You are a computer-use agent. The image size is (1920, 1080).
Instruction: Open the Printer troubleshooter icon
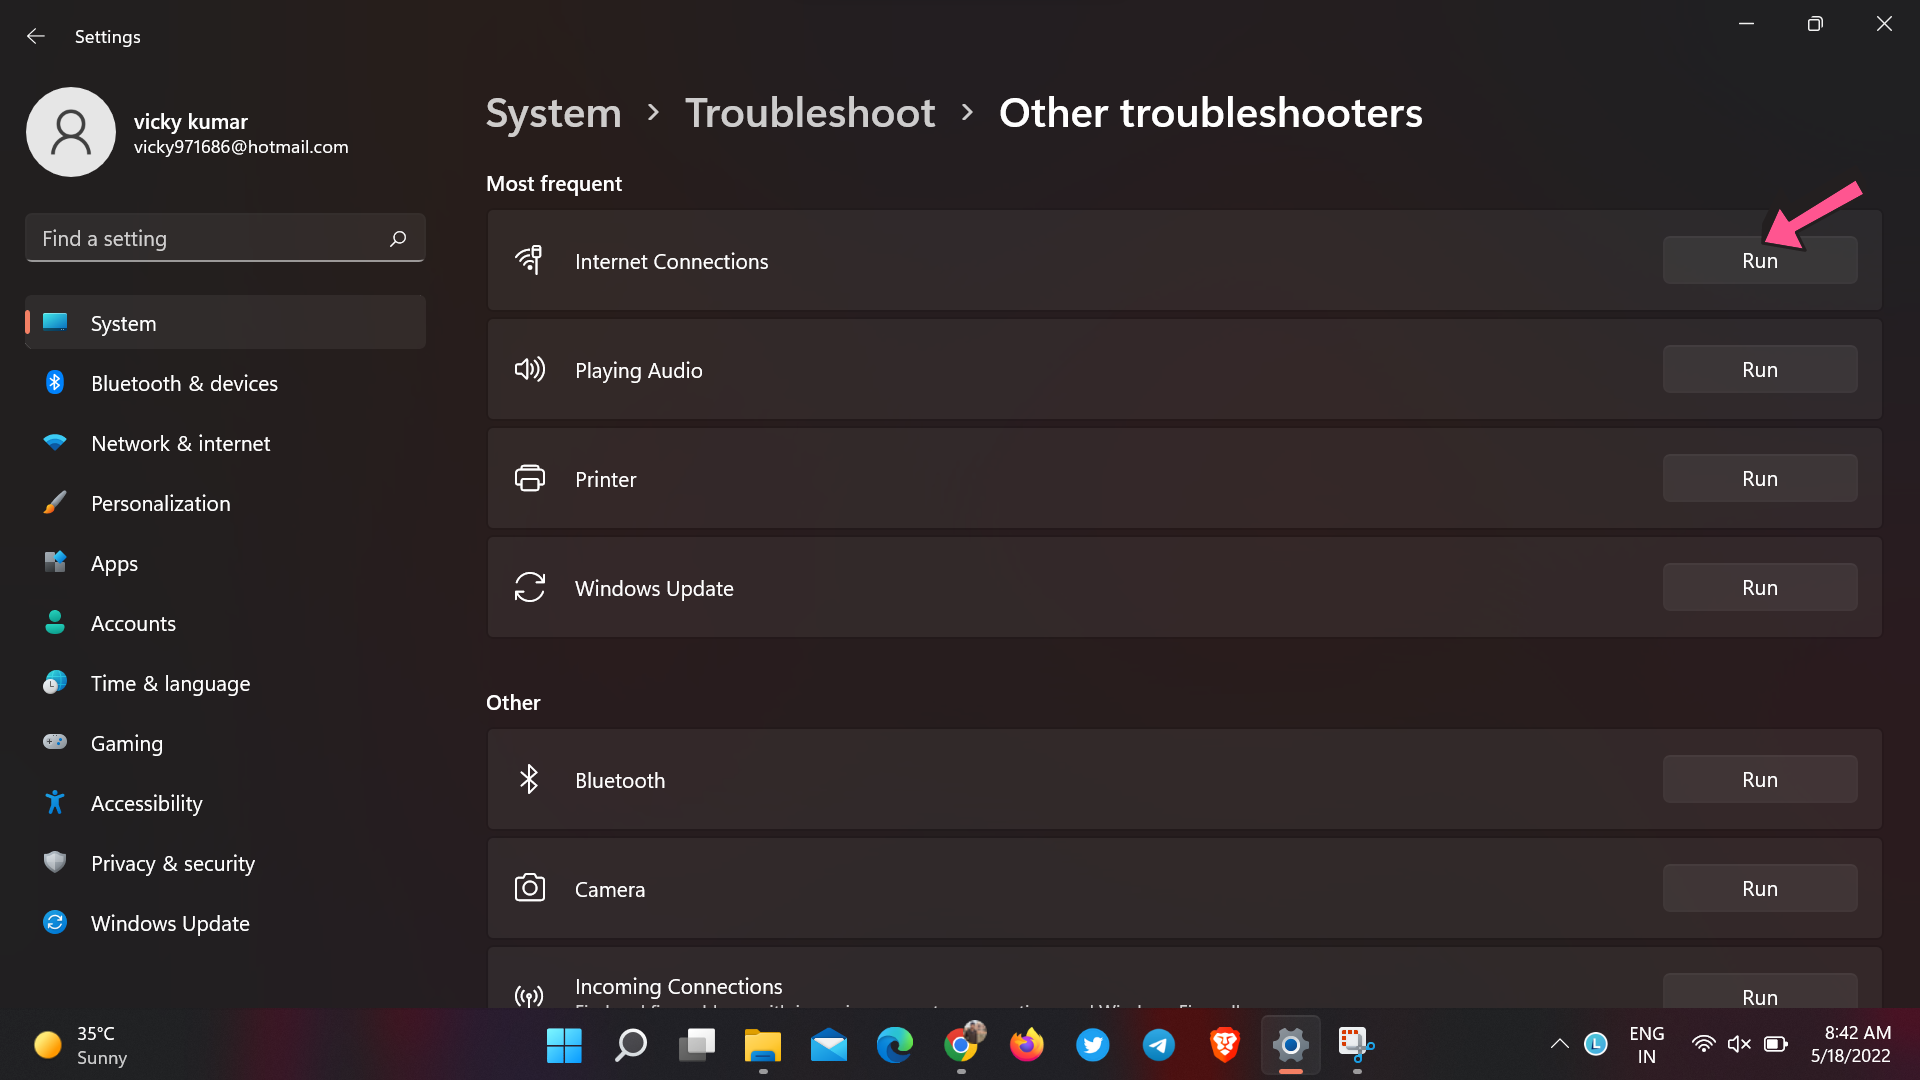[530, 477]
